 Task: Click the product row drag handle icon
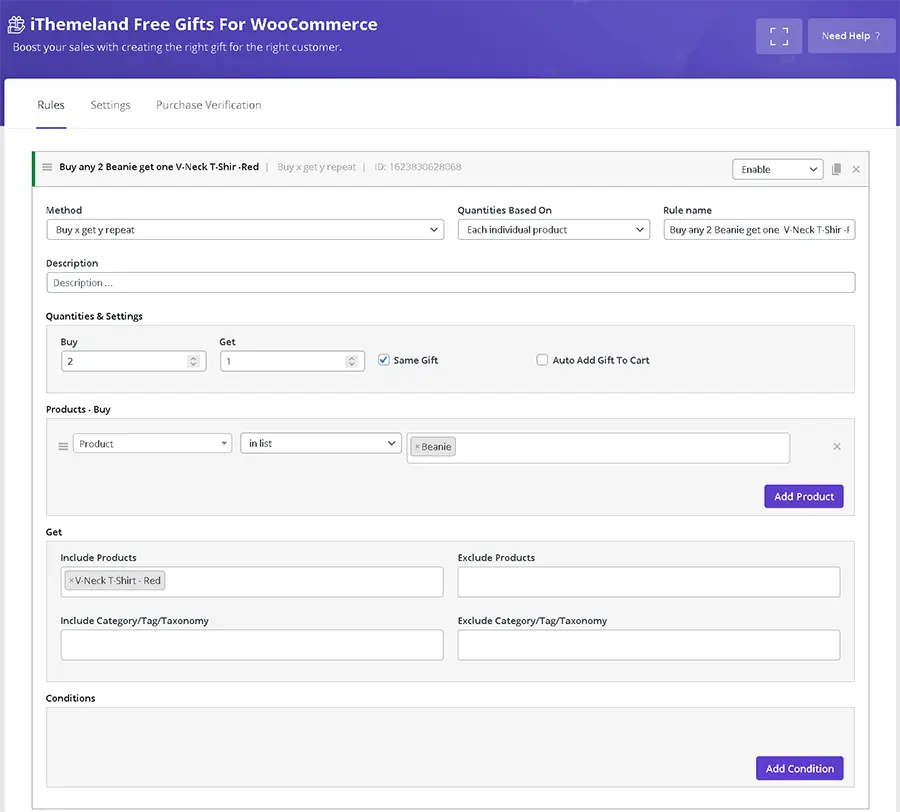pos(63,446)
